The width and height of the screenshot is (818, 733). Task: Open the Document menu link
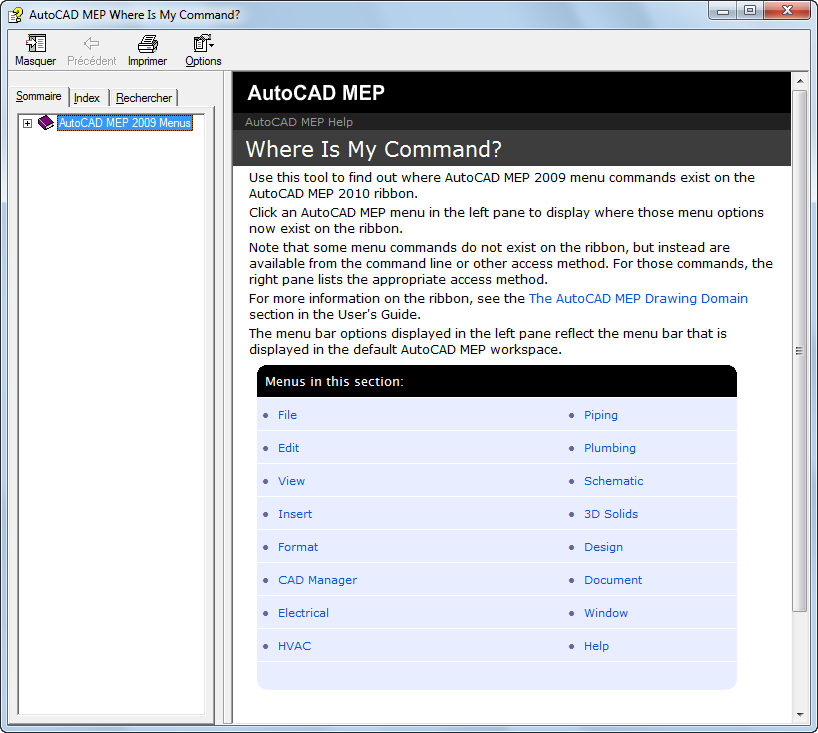[613, 580]
